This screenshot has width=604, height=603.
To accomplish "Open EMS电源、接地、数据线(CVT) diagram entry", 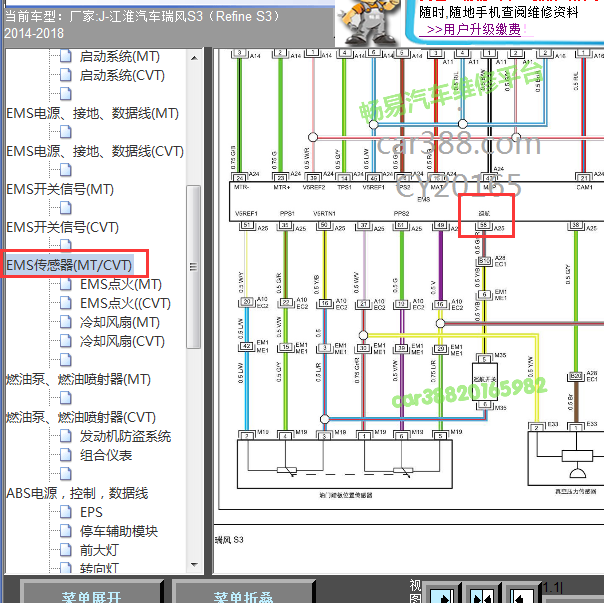I will coord(95,151).
